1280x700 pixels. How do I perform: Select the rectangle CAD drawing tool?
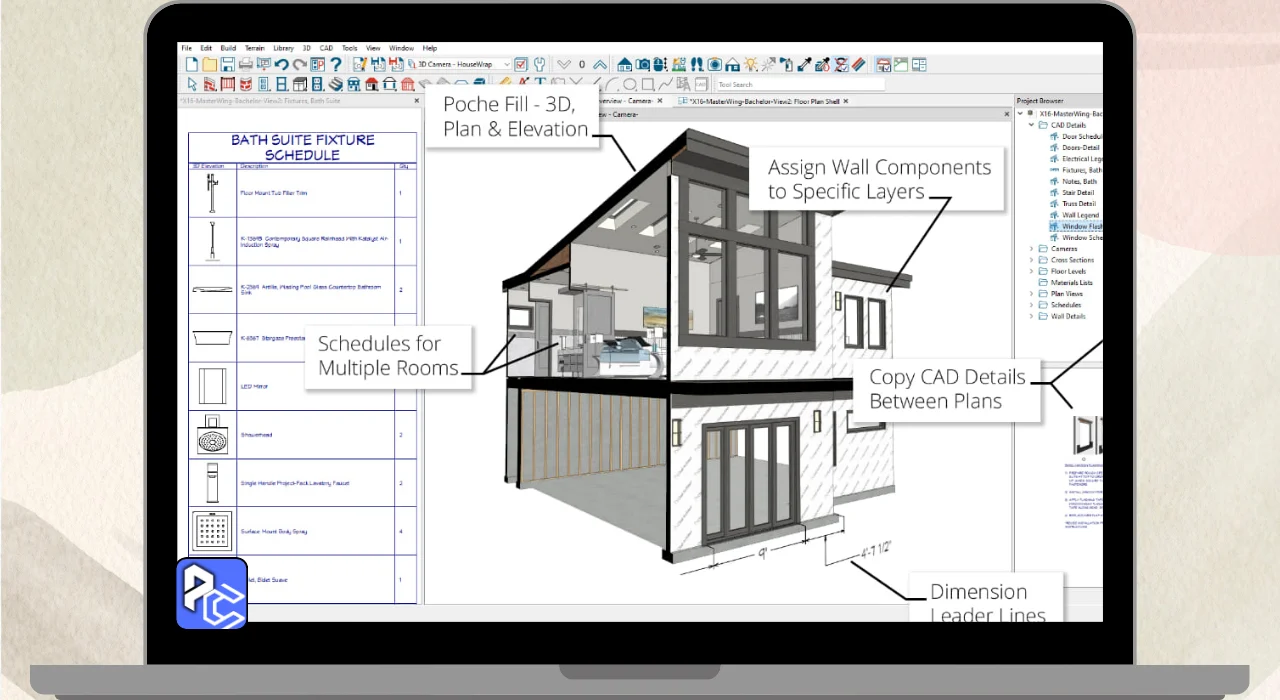point(647,84)
